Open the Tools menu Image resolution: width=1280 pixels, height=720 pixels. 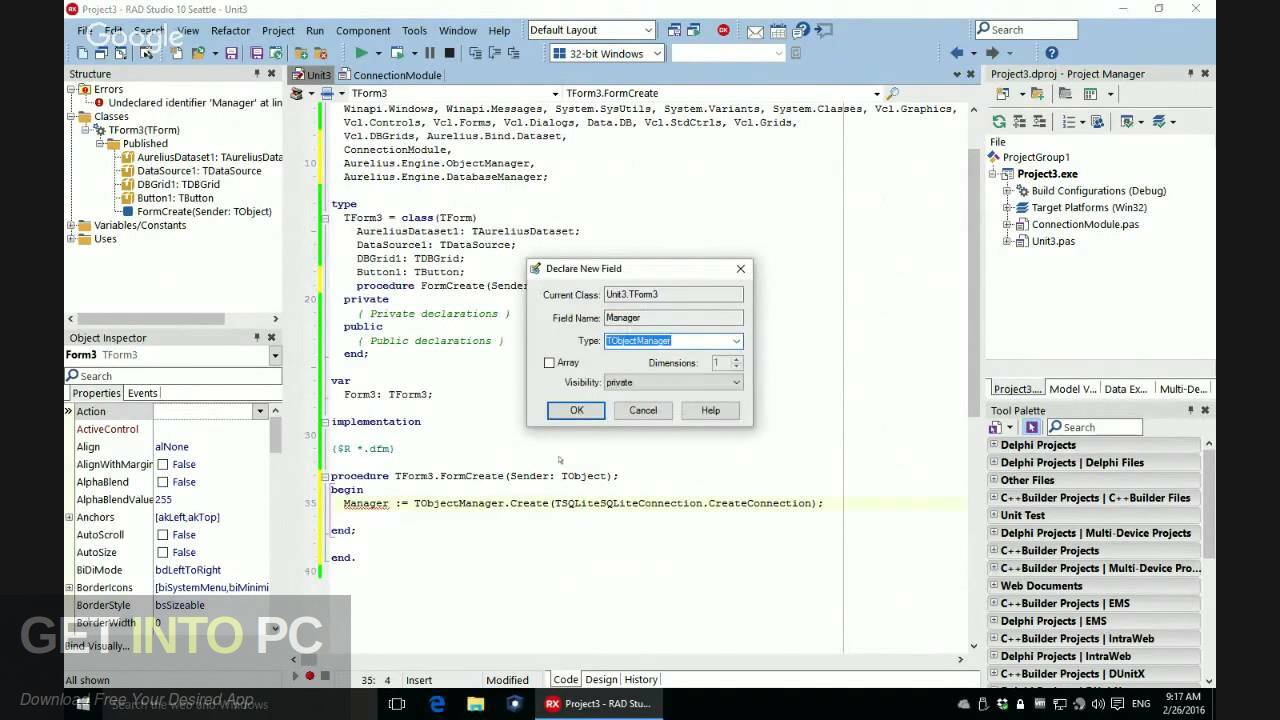click(414, 31)
